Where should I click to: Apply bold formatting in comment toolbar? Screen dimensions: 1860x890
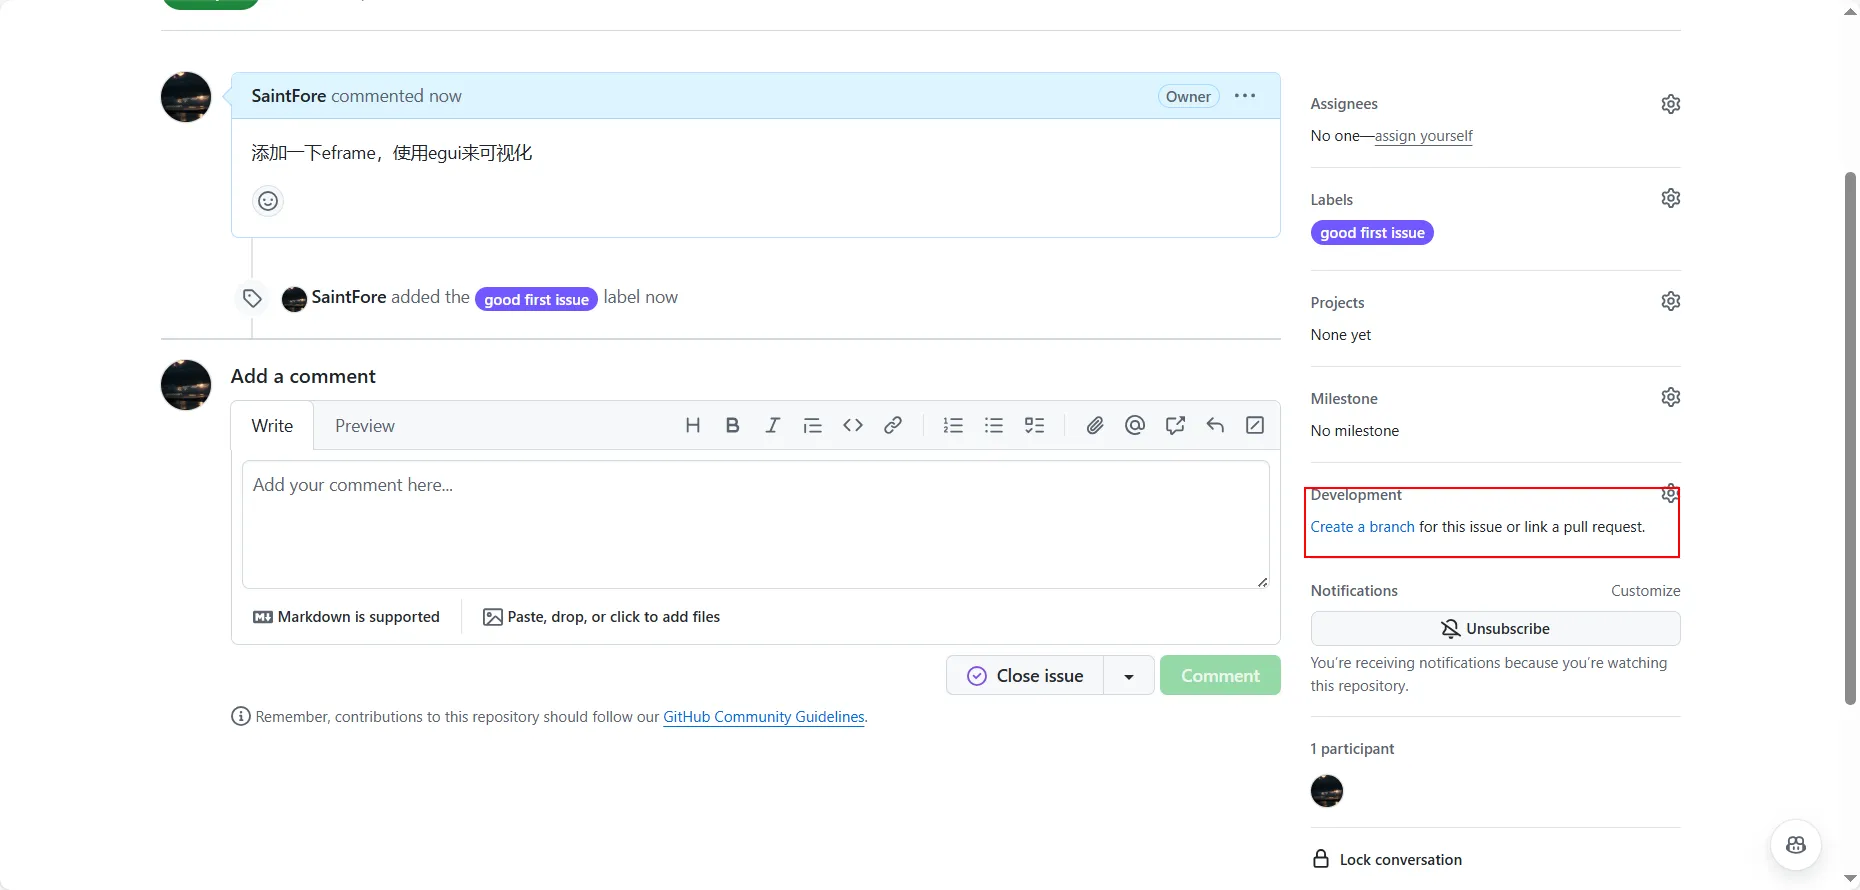click(x=732, y=426)
